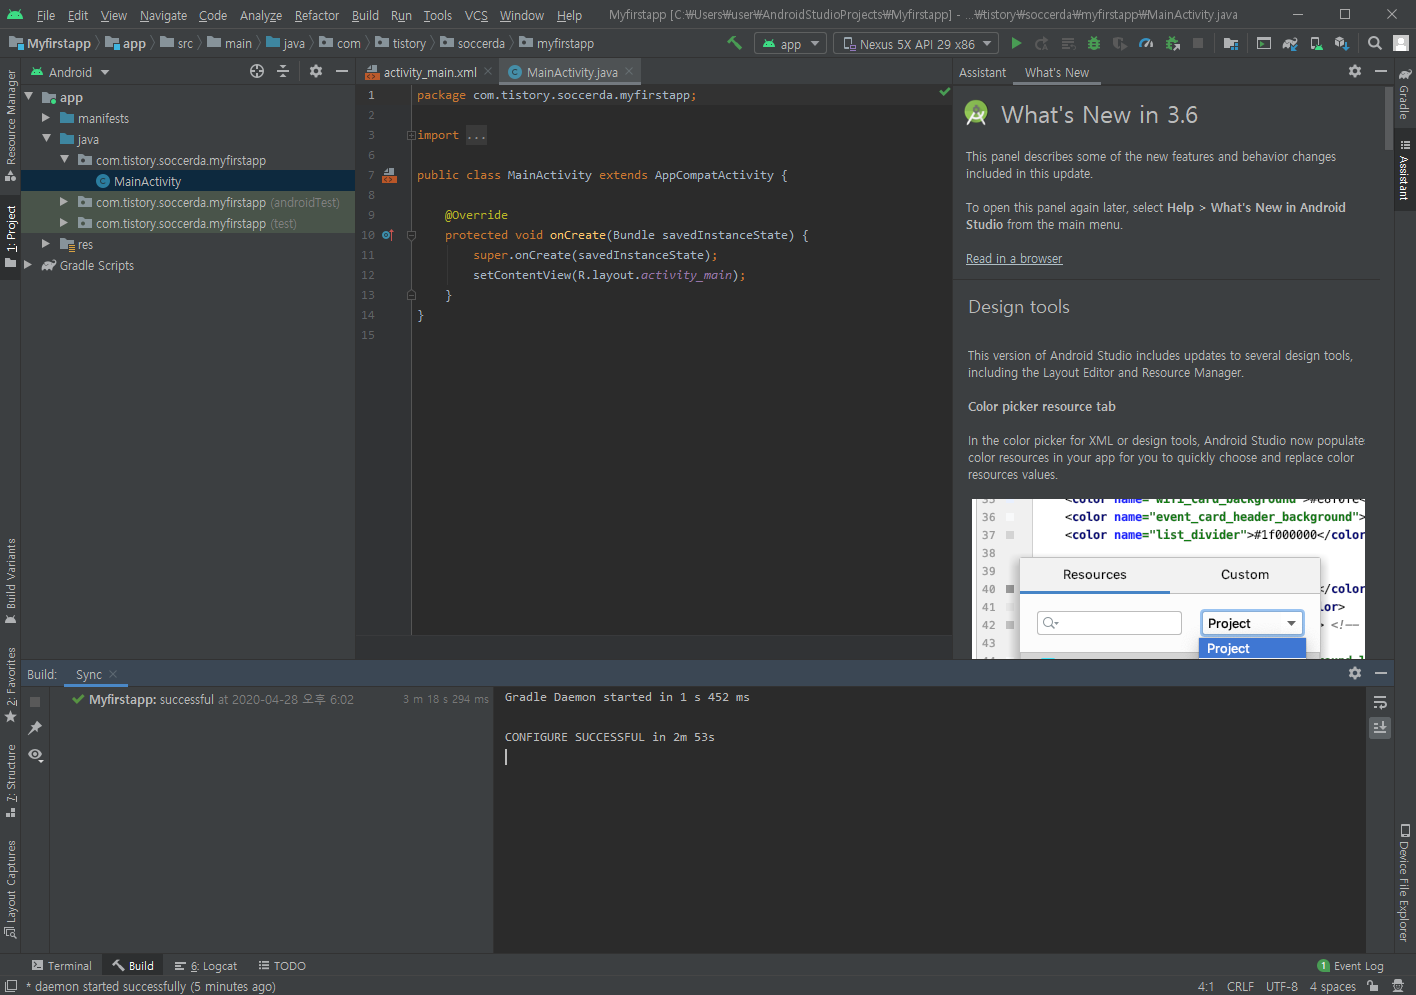Toggle the eye view filter in the Build panel

coord(35,755)
